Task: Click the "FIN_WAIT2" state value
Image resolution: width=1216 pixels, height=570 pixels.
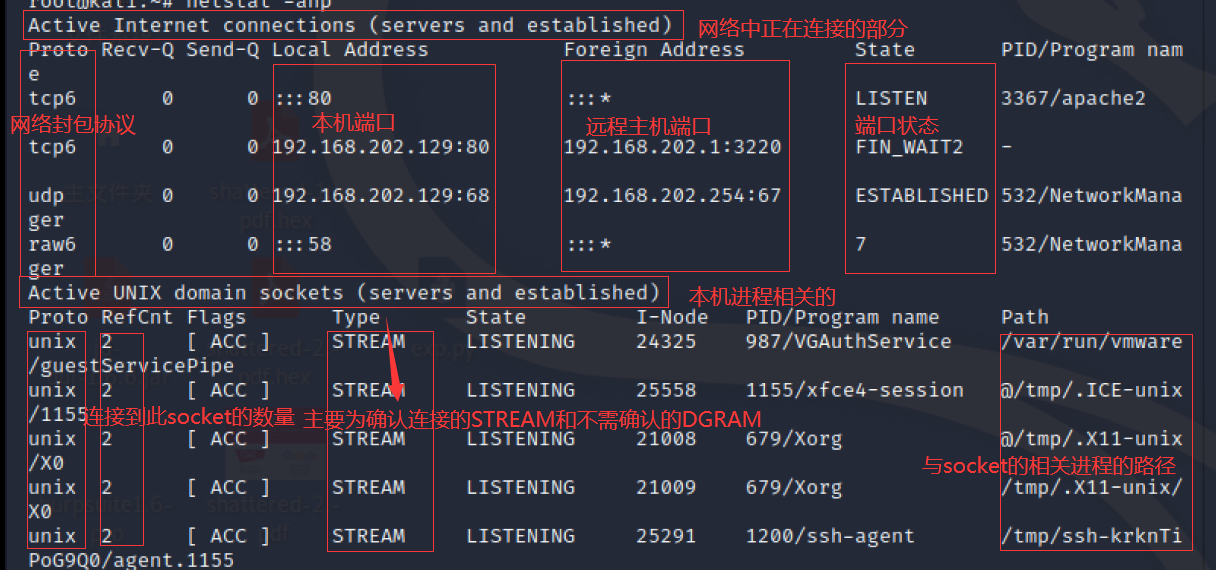Action: (x=909, y=147)
